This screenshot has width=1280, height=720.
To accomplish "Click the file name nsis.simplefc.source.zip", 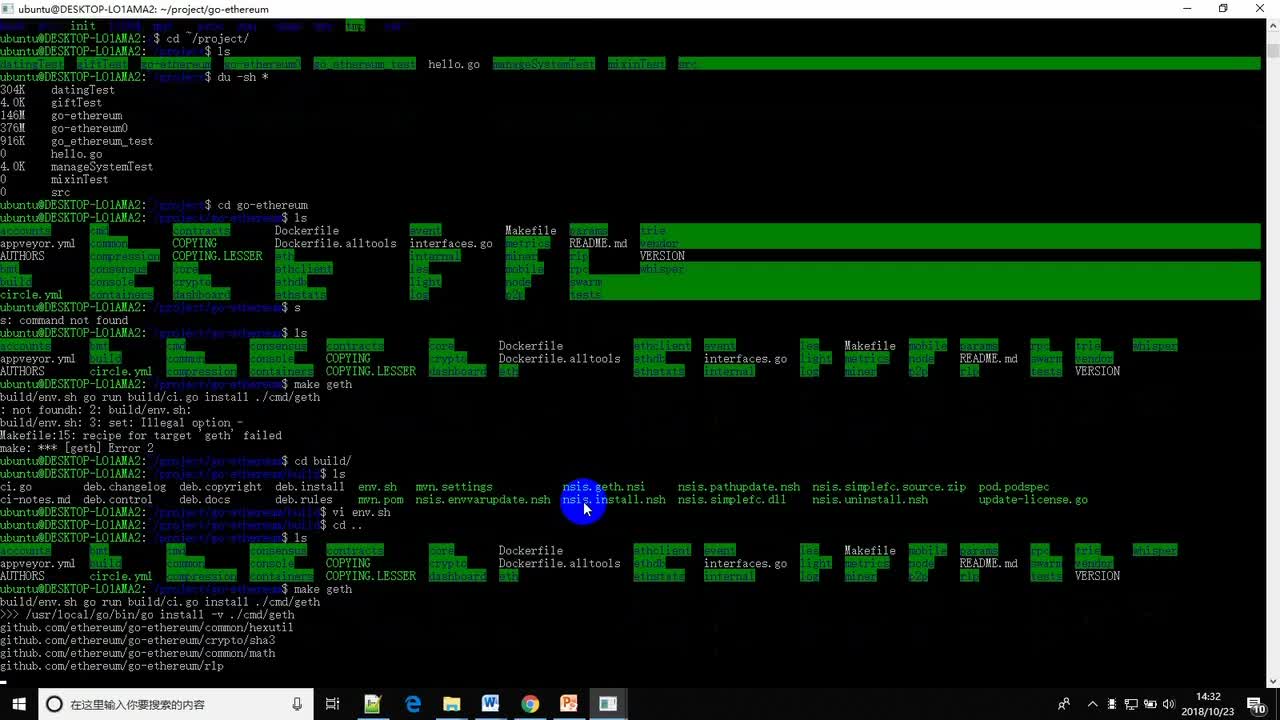I will pos(889,487).
